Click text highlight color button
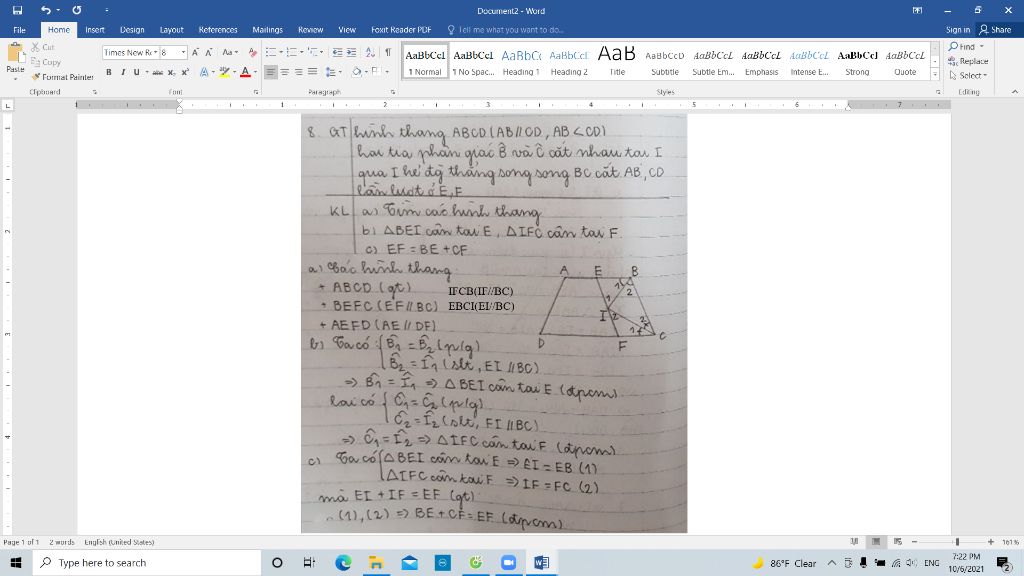1024x576 pixels. tap(224, 72)
